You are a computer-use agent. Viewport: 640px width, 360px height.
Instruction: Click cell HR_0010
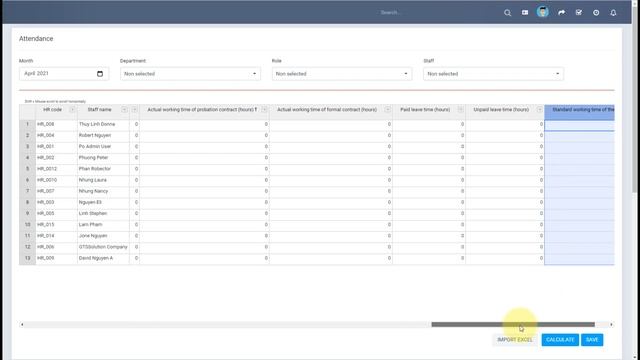tap(56, 180)
